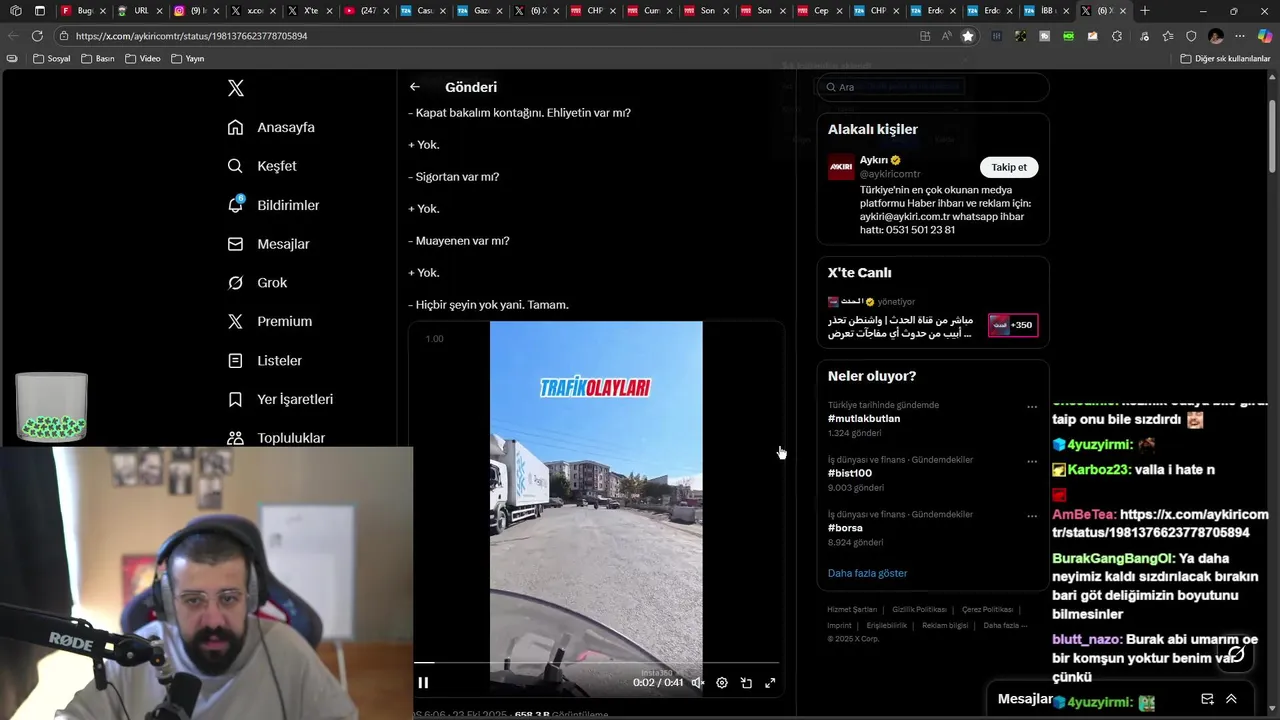Image resolution: width=1280 pixels, height=720 pixels.
Task: Go to Anasayfa in the X sidebar
Action: click(271, 127)
